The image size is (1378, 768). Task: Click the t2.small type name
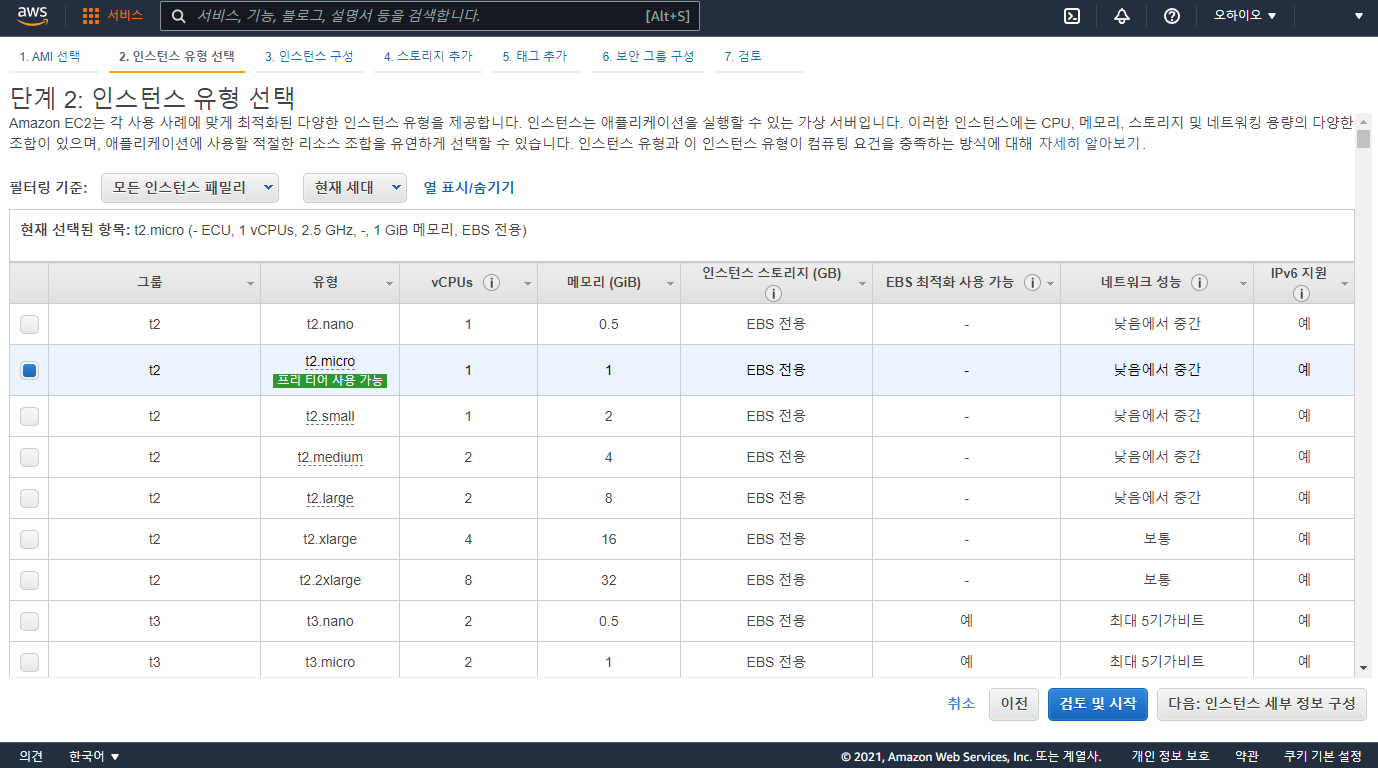[x=330, y=416]
